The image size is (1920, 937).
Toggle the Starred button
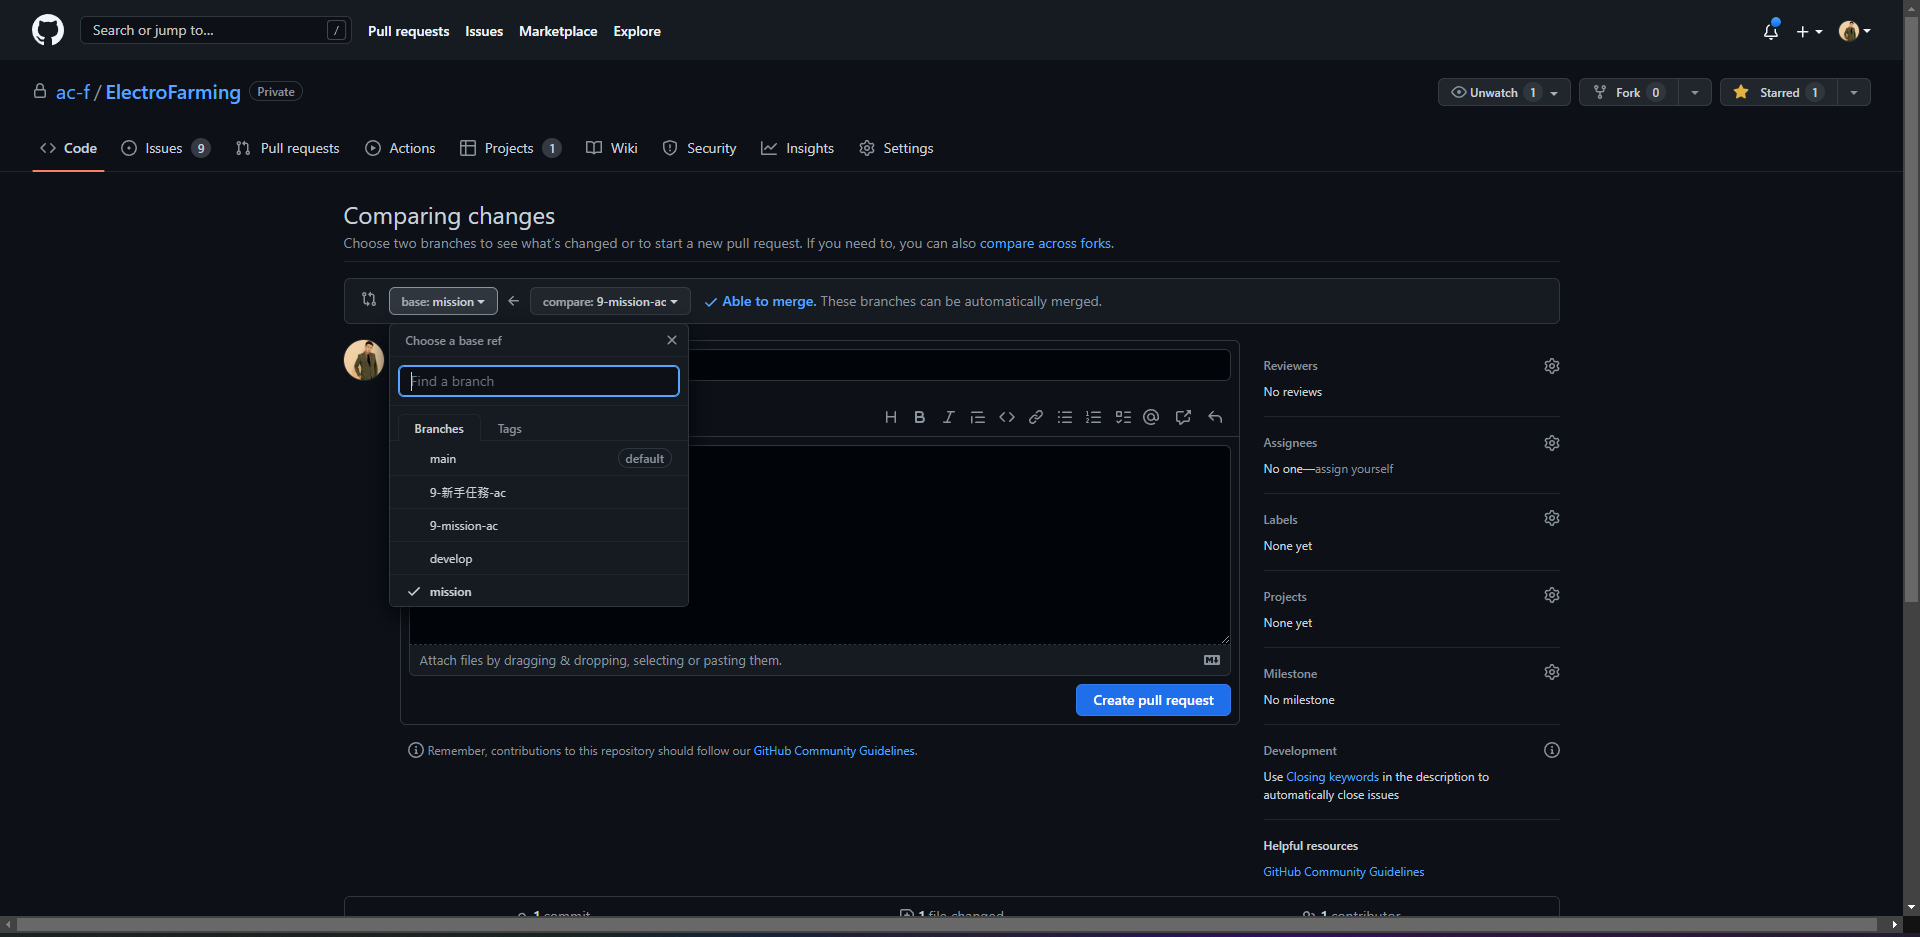(1779, 92)
